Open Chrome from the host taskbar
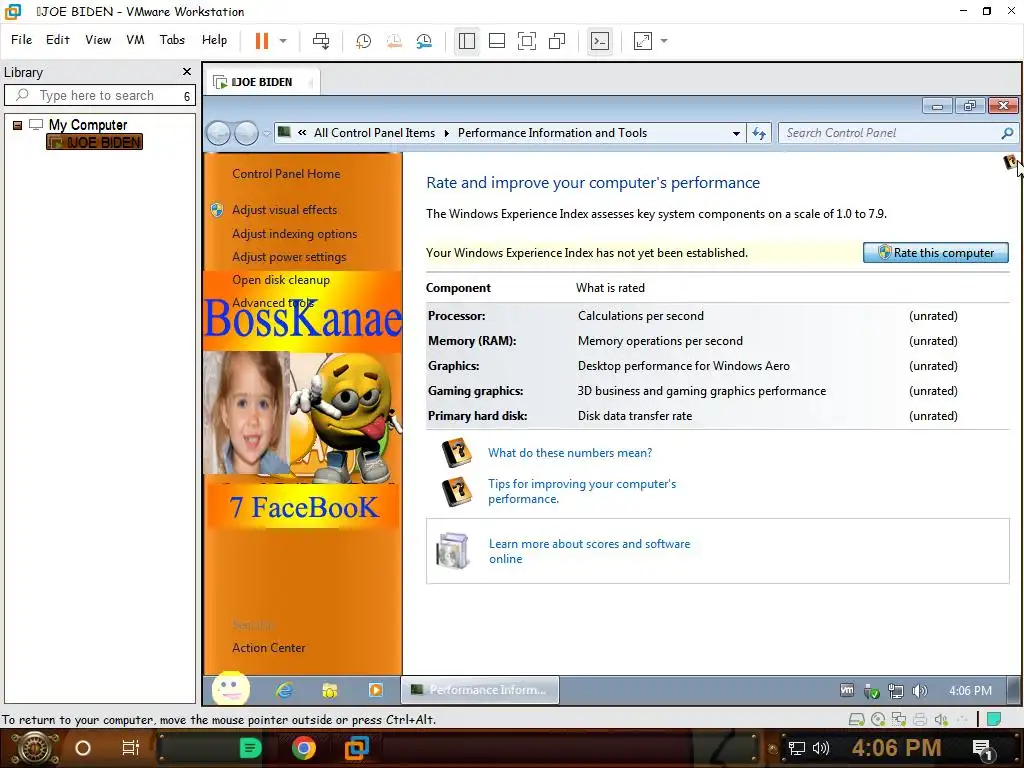 (303, 748)
